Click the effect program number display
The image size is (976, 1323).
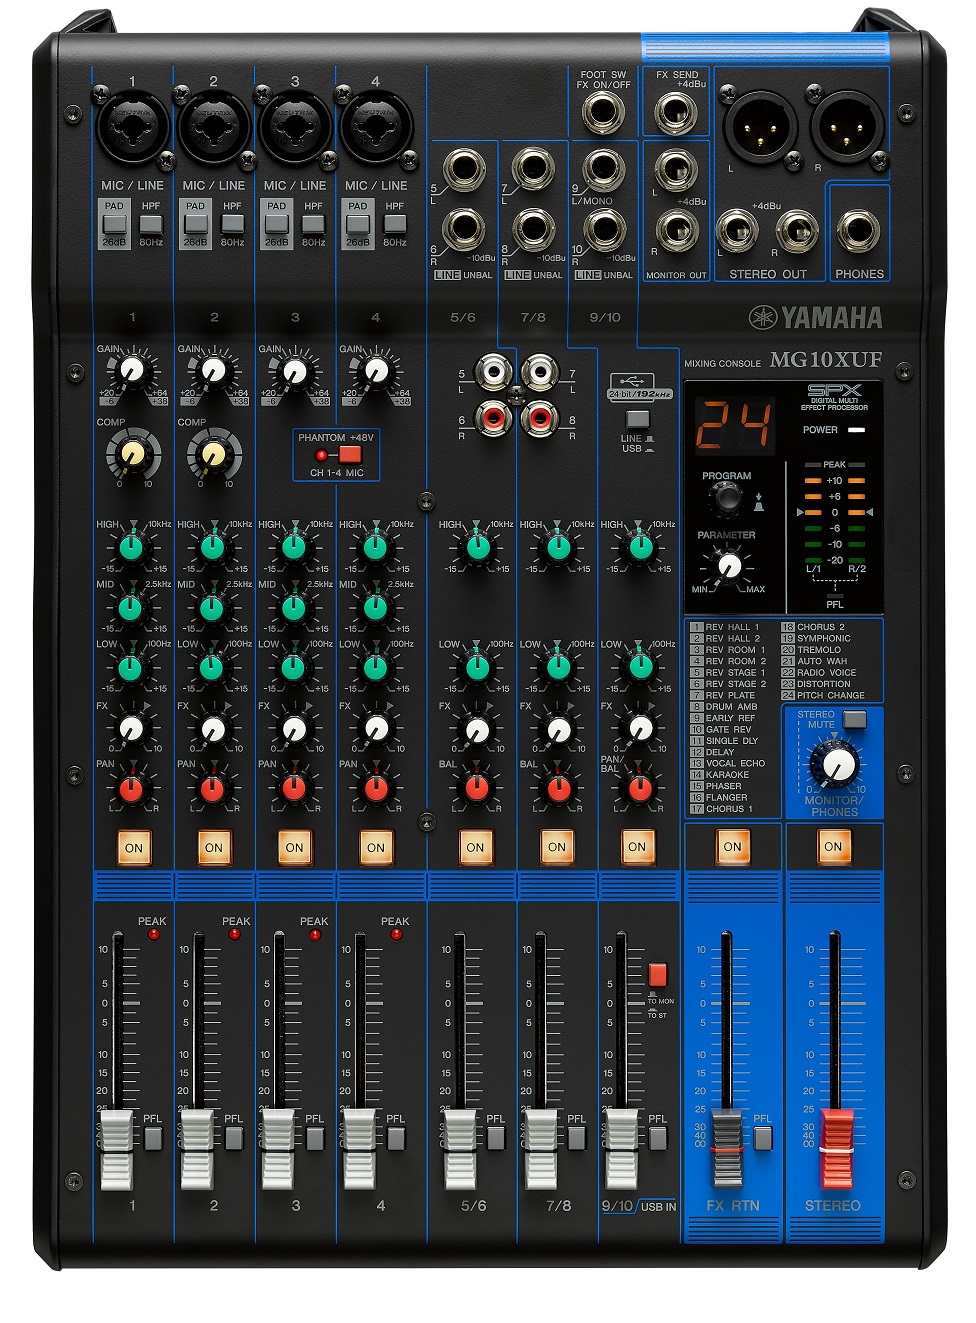pos(733,424)
